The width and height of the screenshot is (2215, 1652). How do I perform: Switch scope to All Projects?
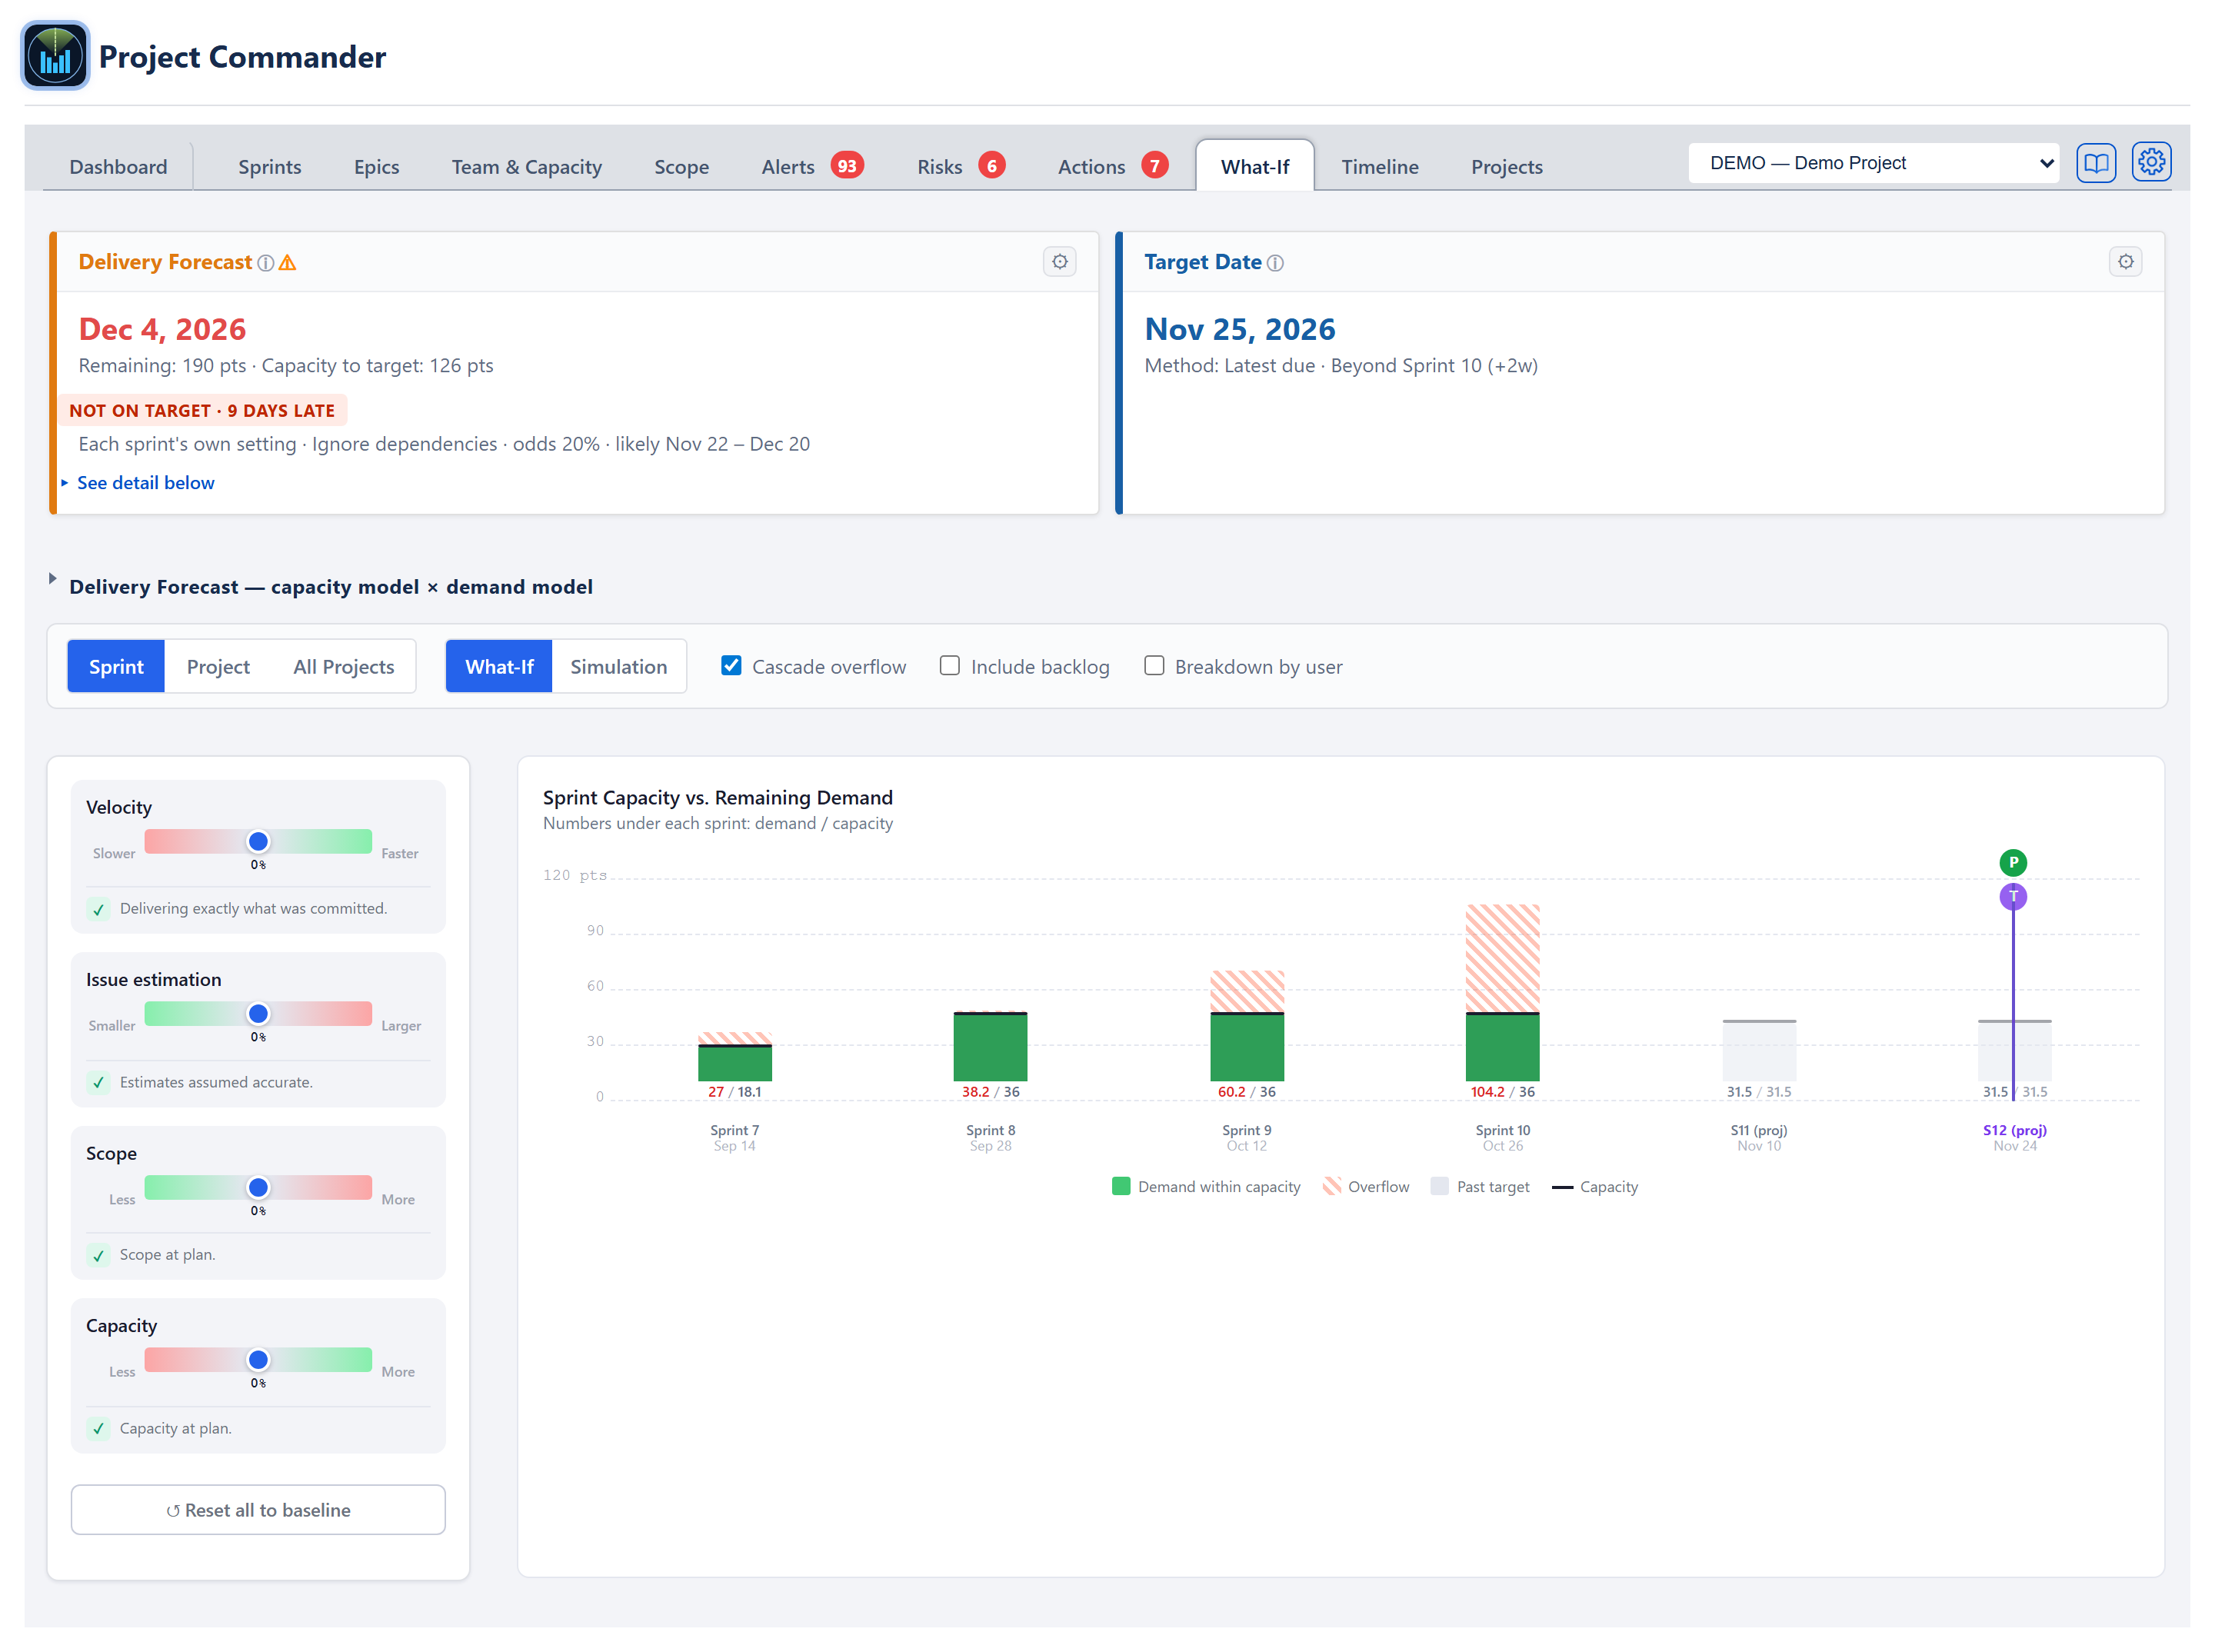[343, 667]
